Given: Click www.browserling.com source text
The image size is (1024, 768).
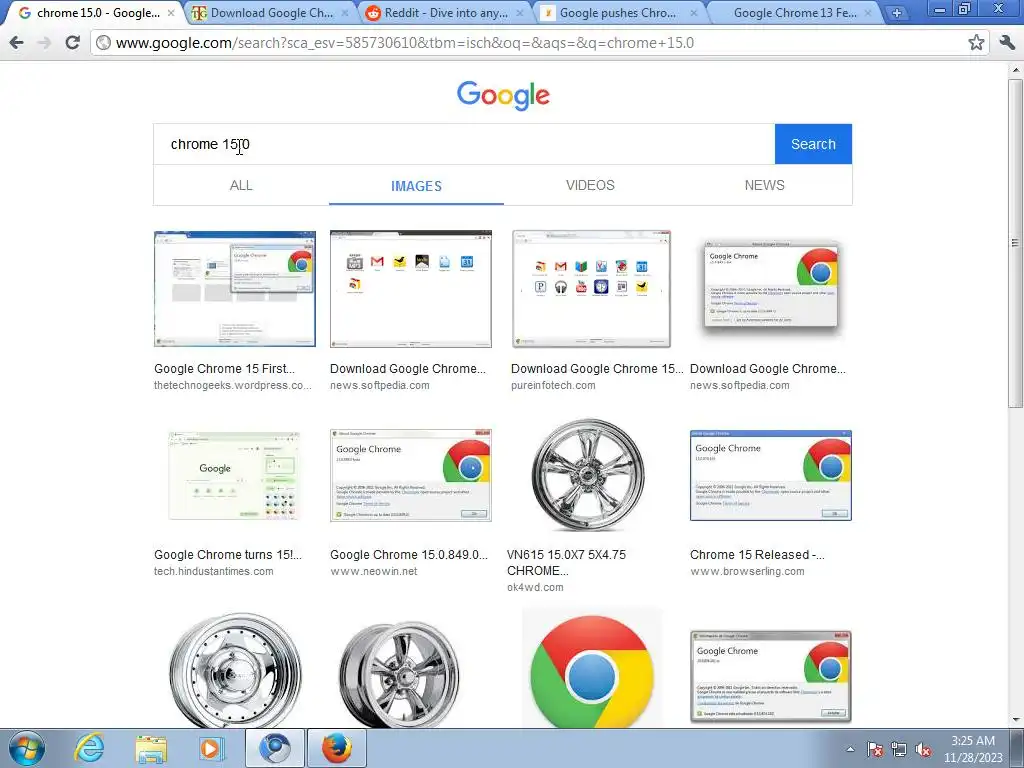Looking at the screenshot, I should [x=747, y=571].
